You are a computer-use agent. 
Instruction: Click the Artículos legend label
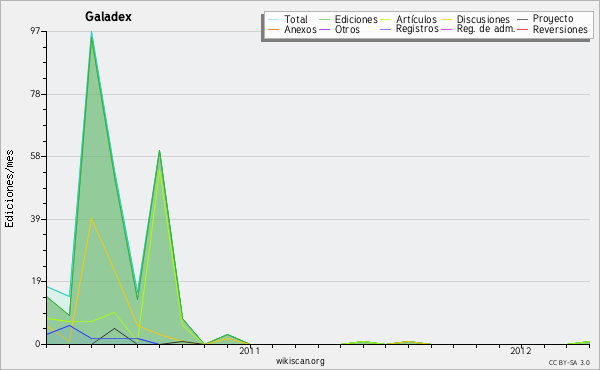click(x=416, y=19)
